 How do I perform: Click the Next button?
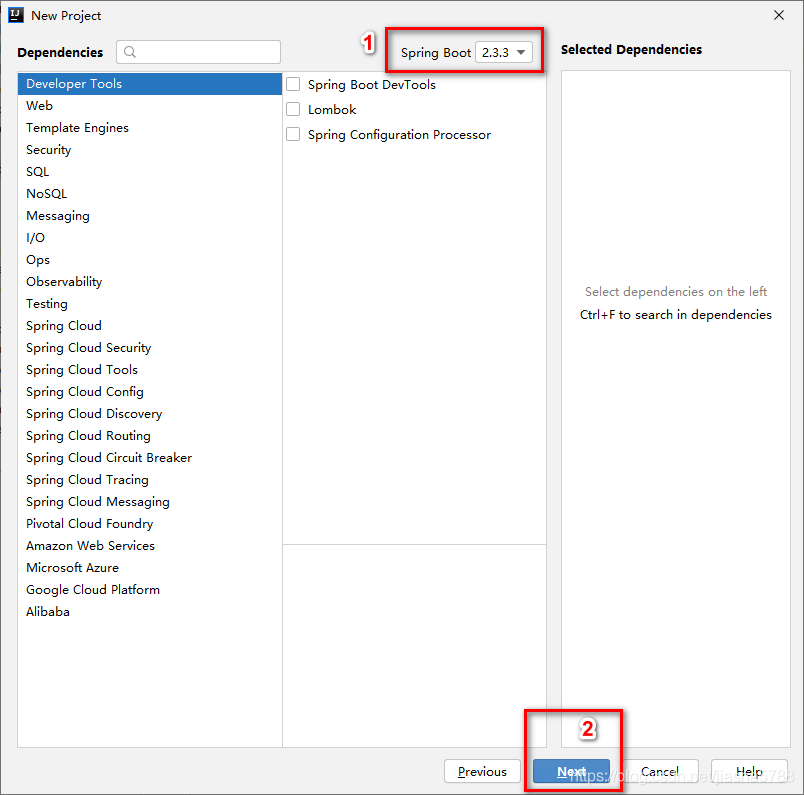(571, 771)
